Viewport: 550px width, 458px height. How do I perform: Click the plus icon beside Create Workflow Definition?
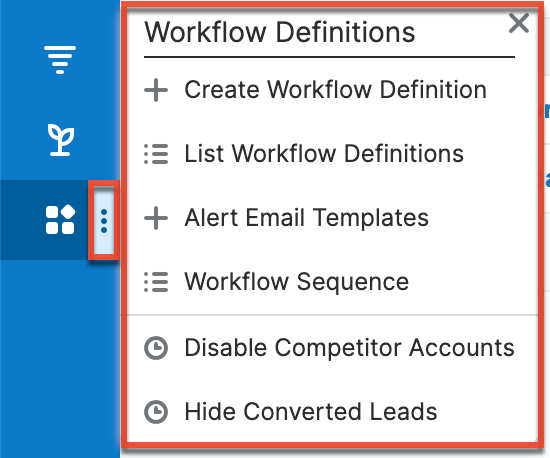[156, 90]
